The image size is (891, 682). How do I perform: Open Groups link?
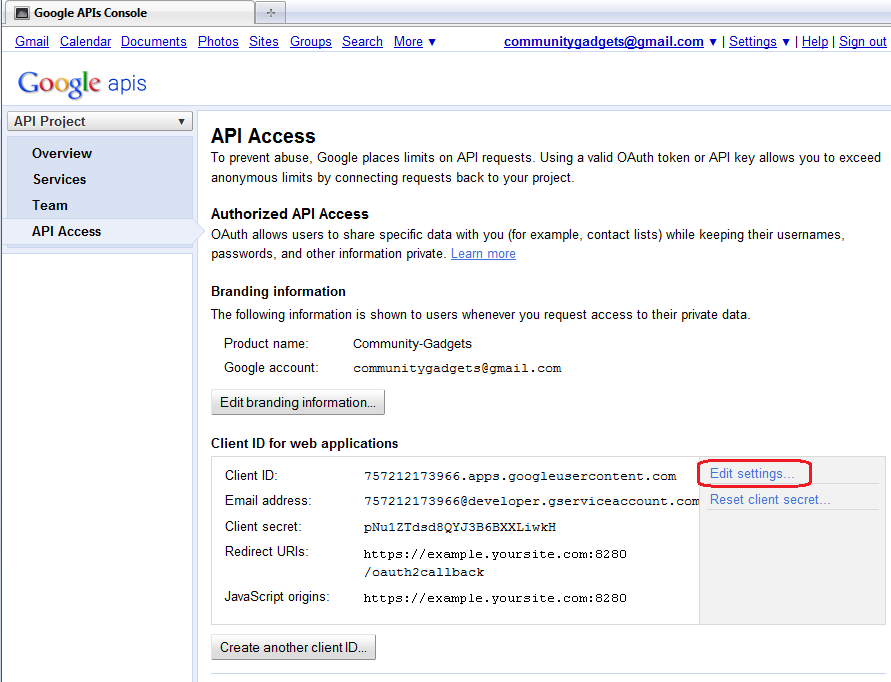click(x=310, y=41)
